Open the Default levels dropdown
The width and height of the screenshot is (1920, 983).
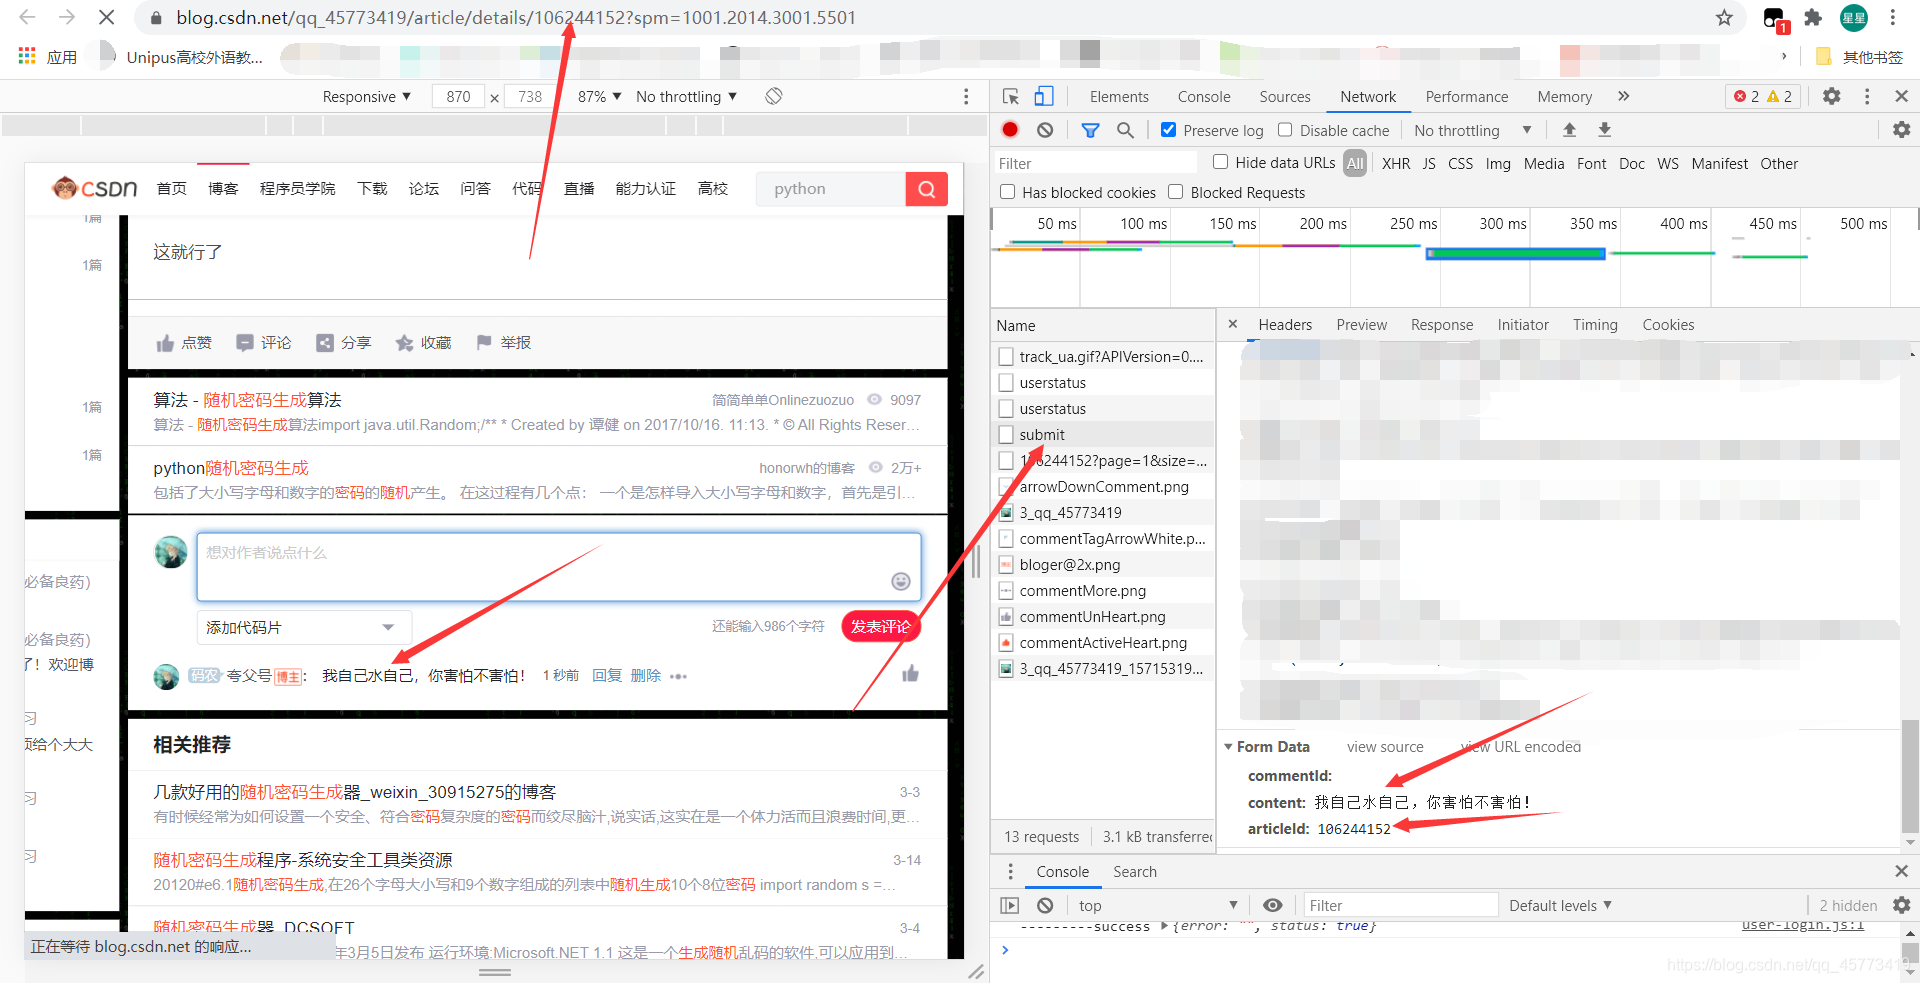pos(1560,905)
